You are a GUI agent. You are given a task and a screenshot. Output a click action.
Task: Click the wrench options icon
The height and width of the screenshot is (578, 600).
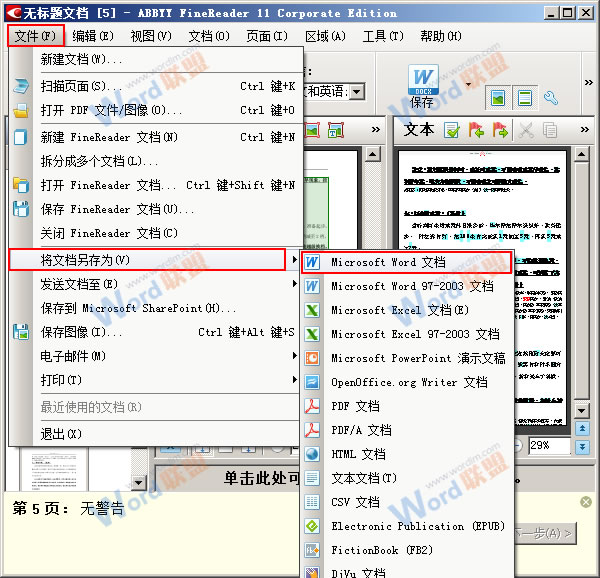[x=551, y=98]
